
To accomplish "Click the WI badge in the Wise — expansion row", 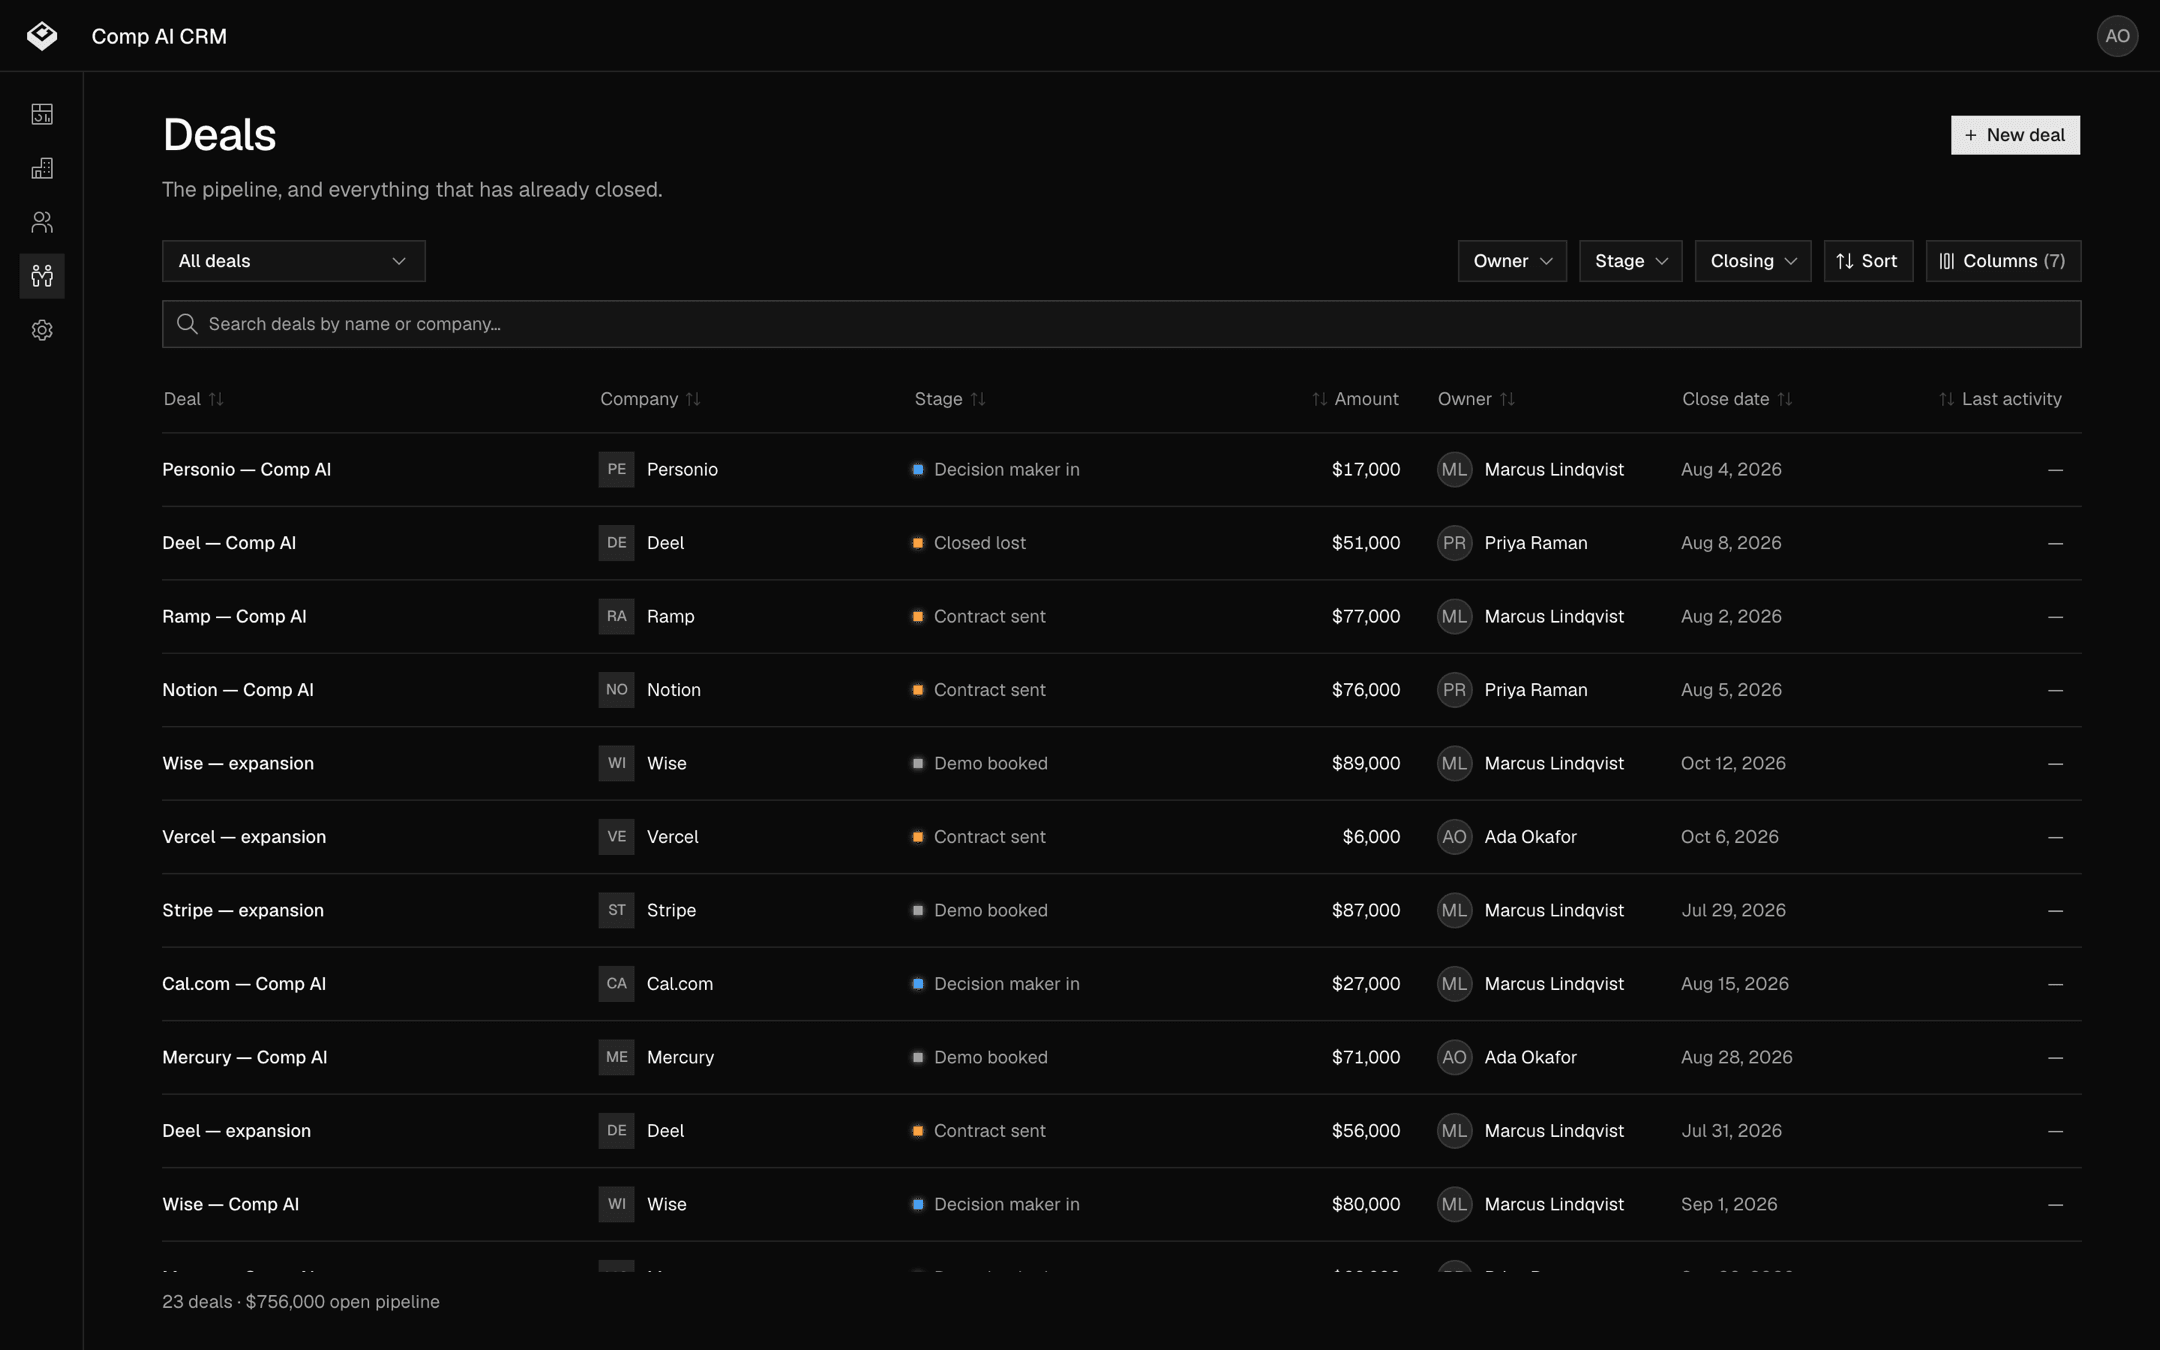I will 616,763.
